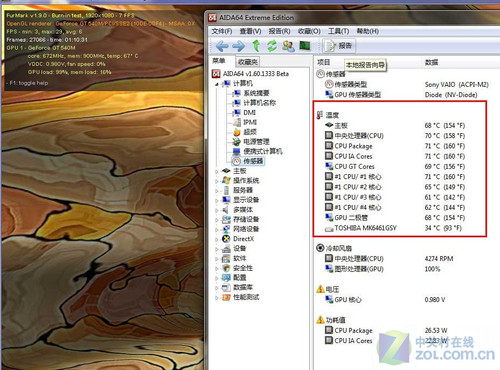This screenshot has height=370, width=500.
Task: Select 图形处理器(GPU) fan 100% row
Action: point(383,269)
